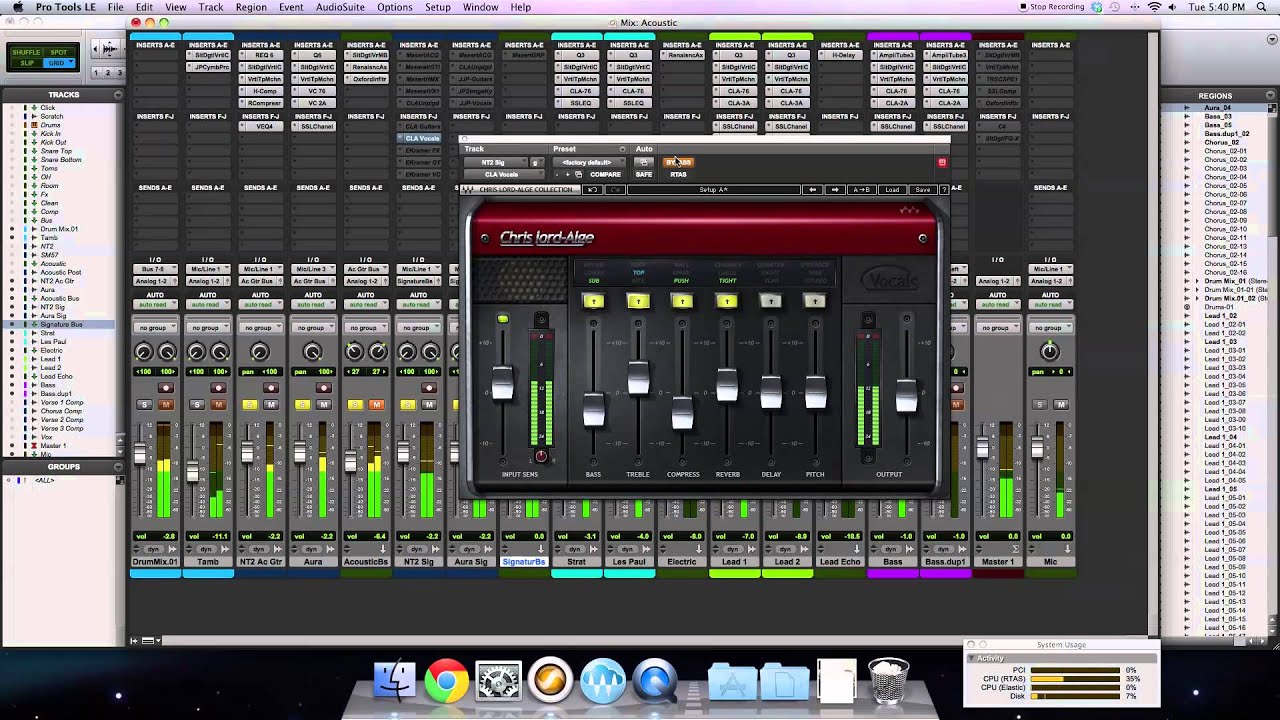Open the File menu
1280x720 pixels.
116,7
